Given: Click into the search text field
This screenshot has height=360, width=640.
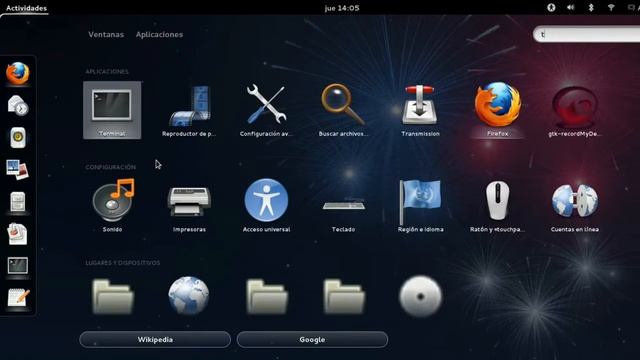Looking at the screenshot, I should coord(587,34).
